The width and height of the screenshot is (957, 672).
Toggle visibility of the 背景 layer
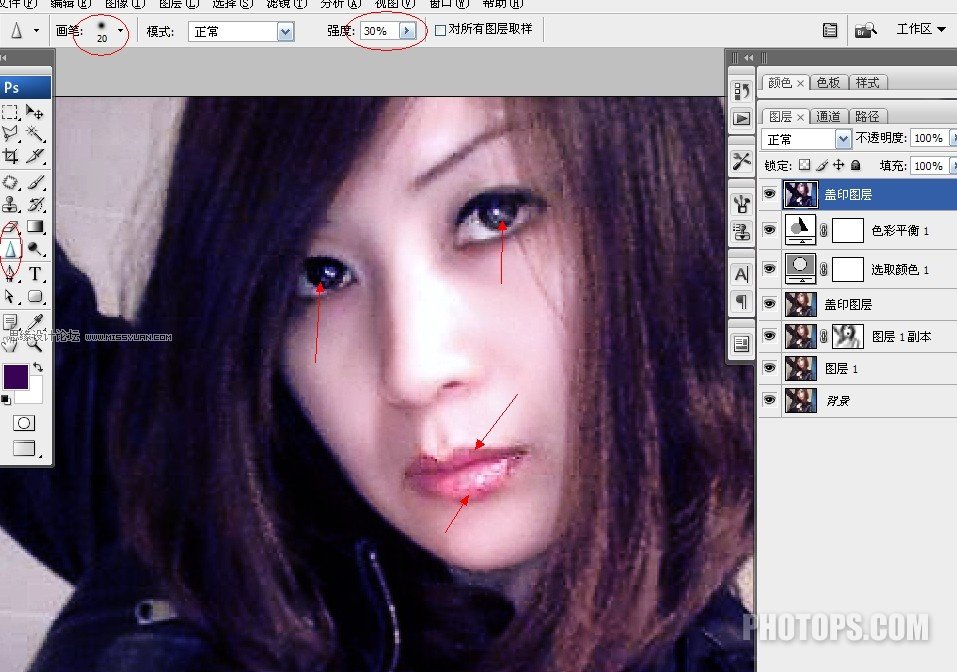point(770,400)
